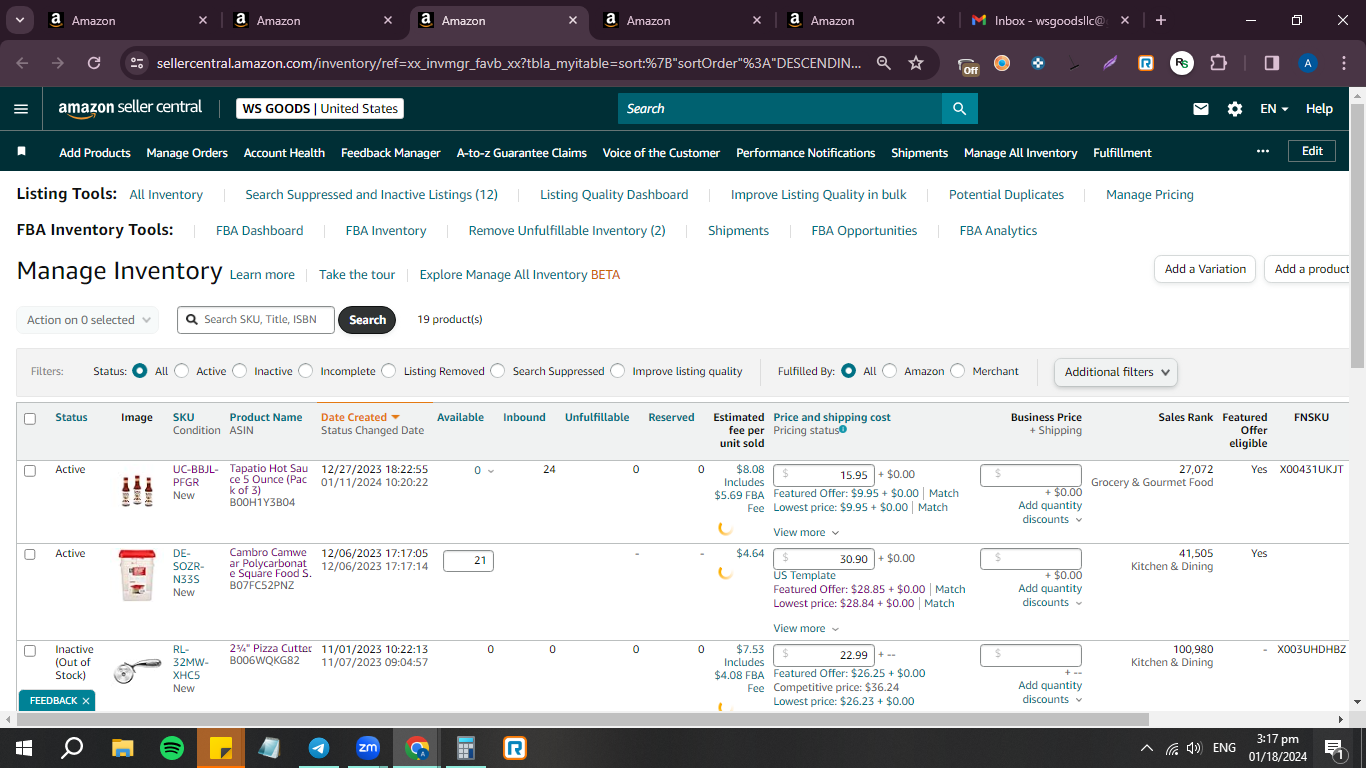
Task: Open the messages envelope icon
Action: 1201,109
